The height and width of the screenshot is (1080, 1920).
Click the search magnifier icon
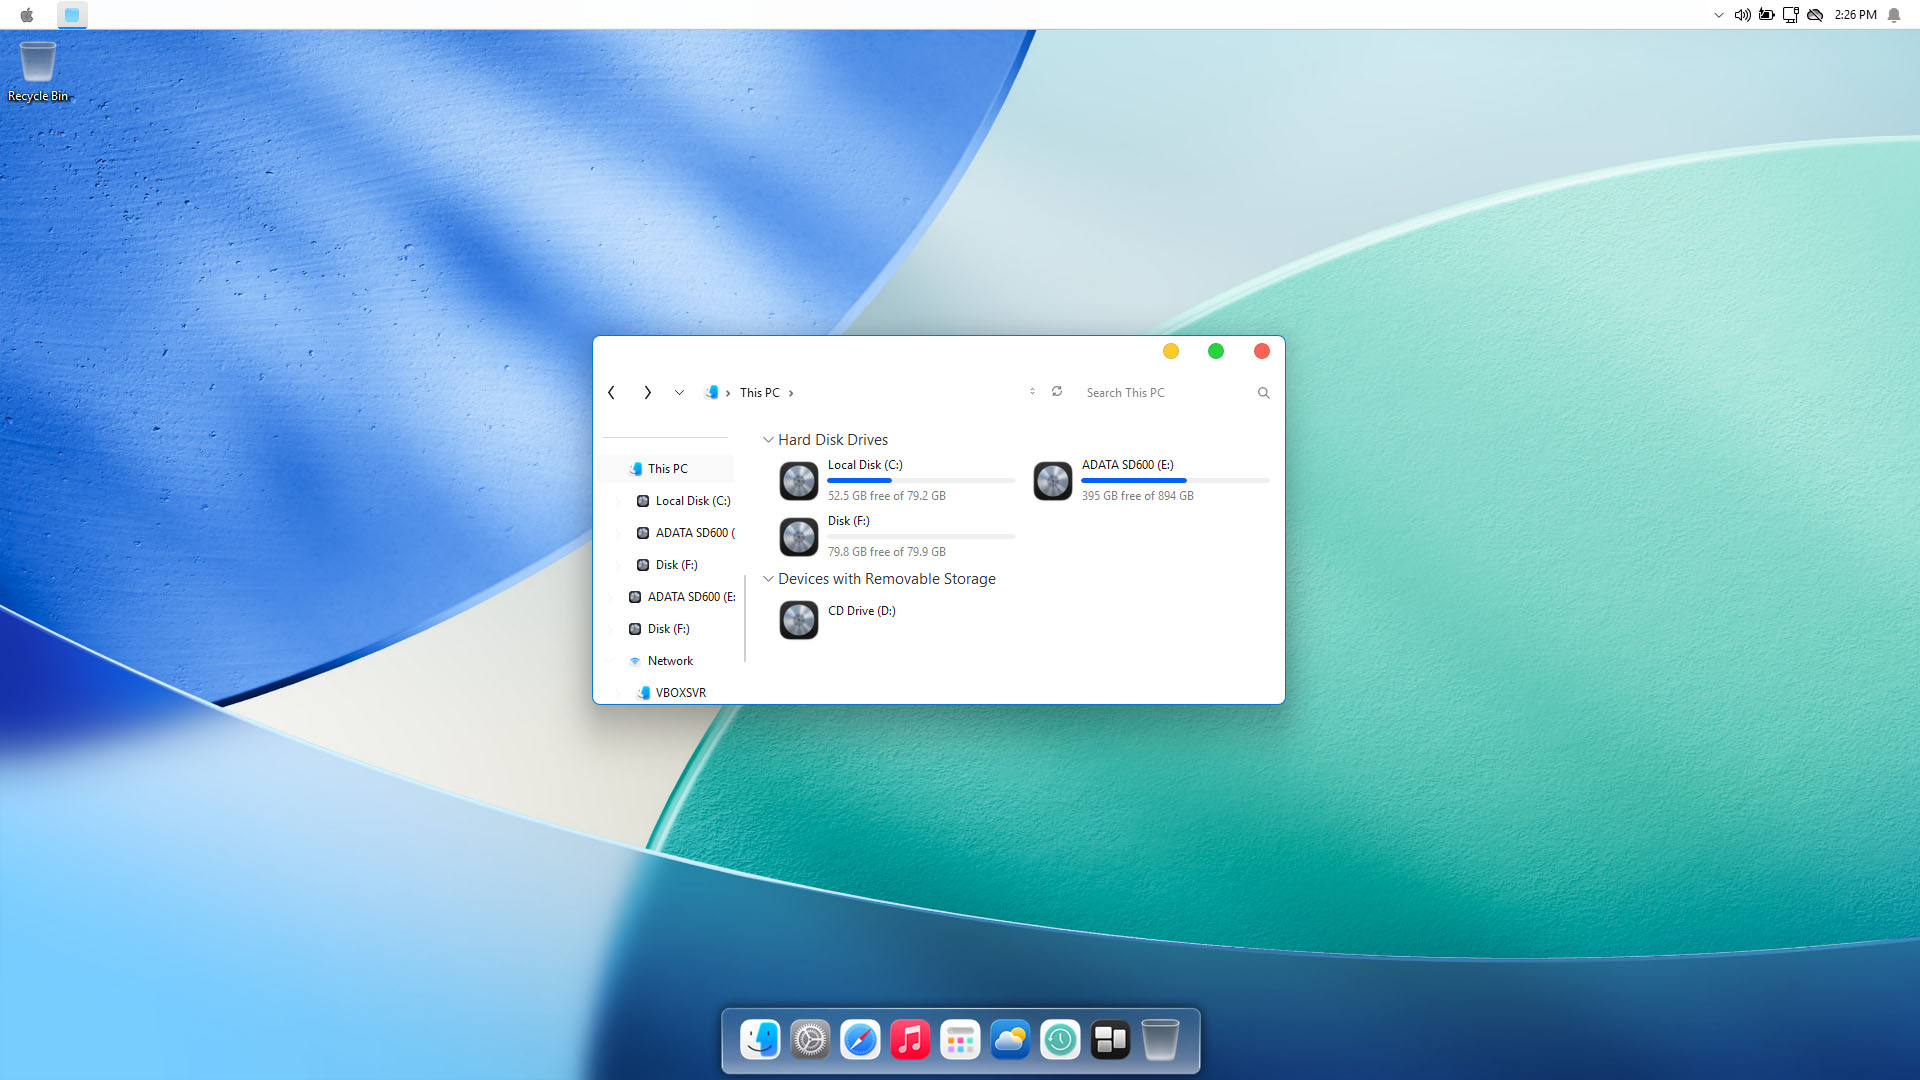[1263, 393]
